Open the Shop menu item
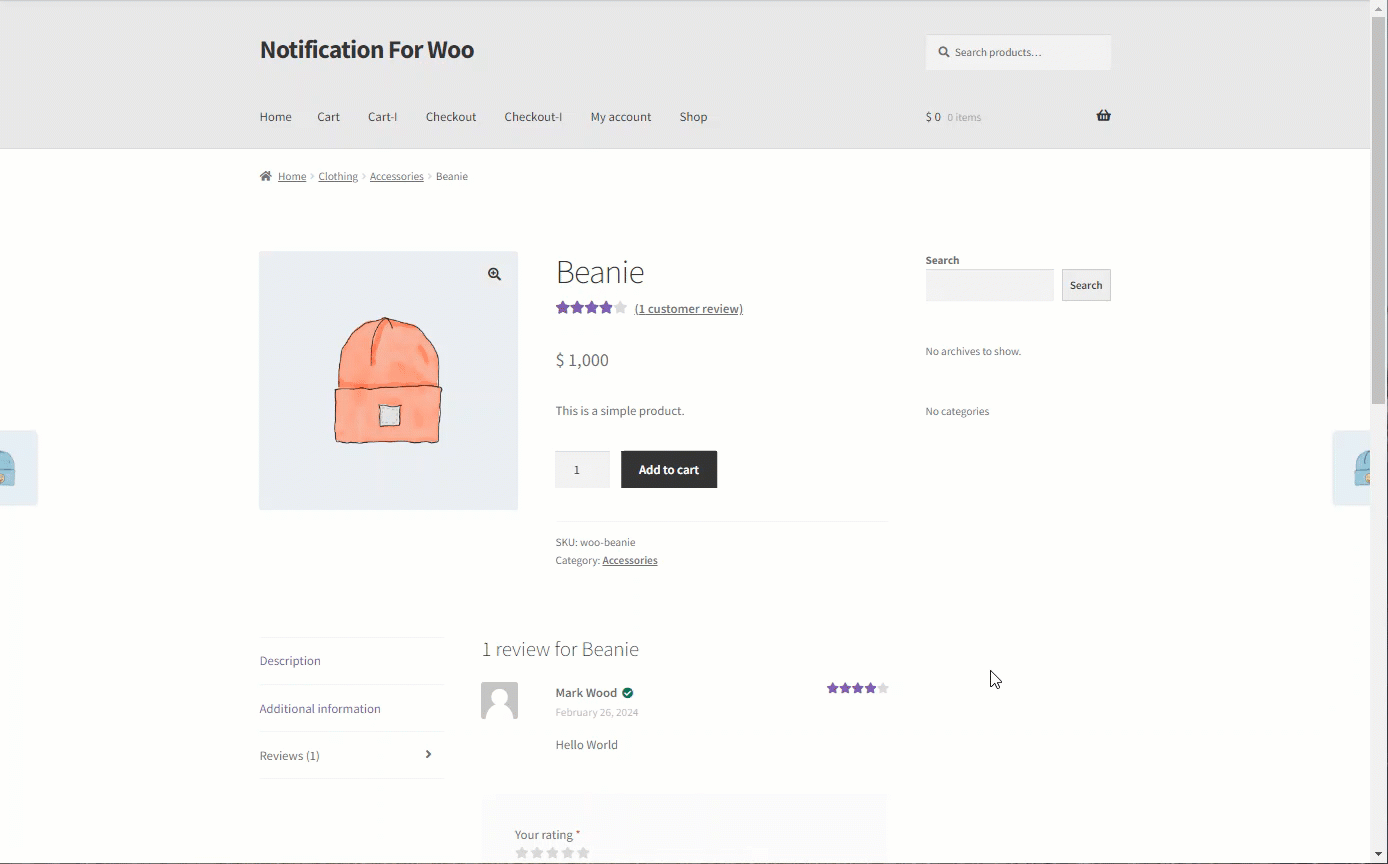1388x864 pixels. (x=693, y=117)
